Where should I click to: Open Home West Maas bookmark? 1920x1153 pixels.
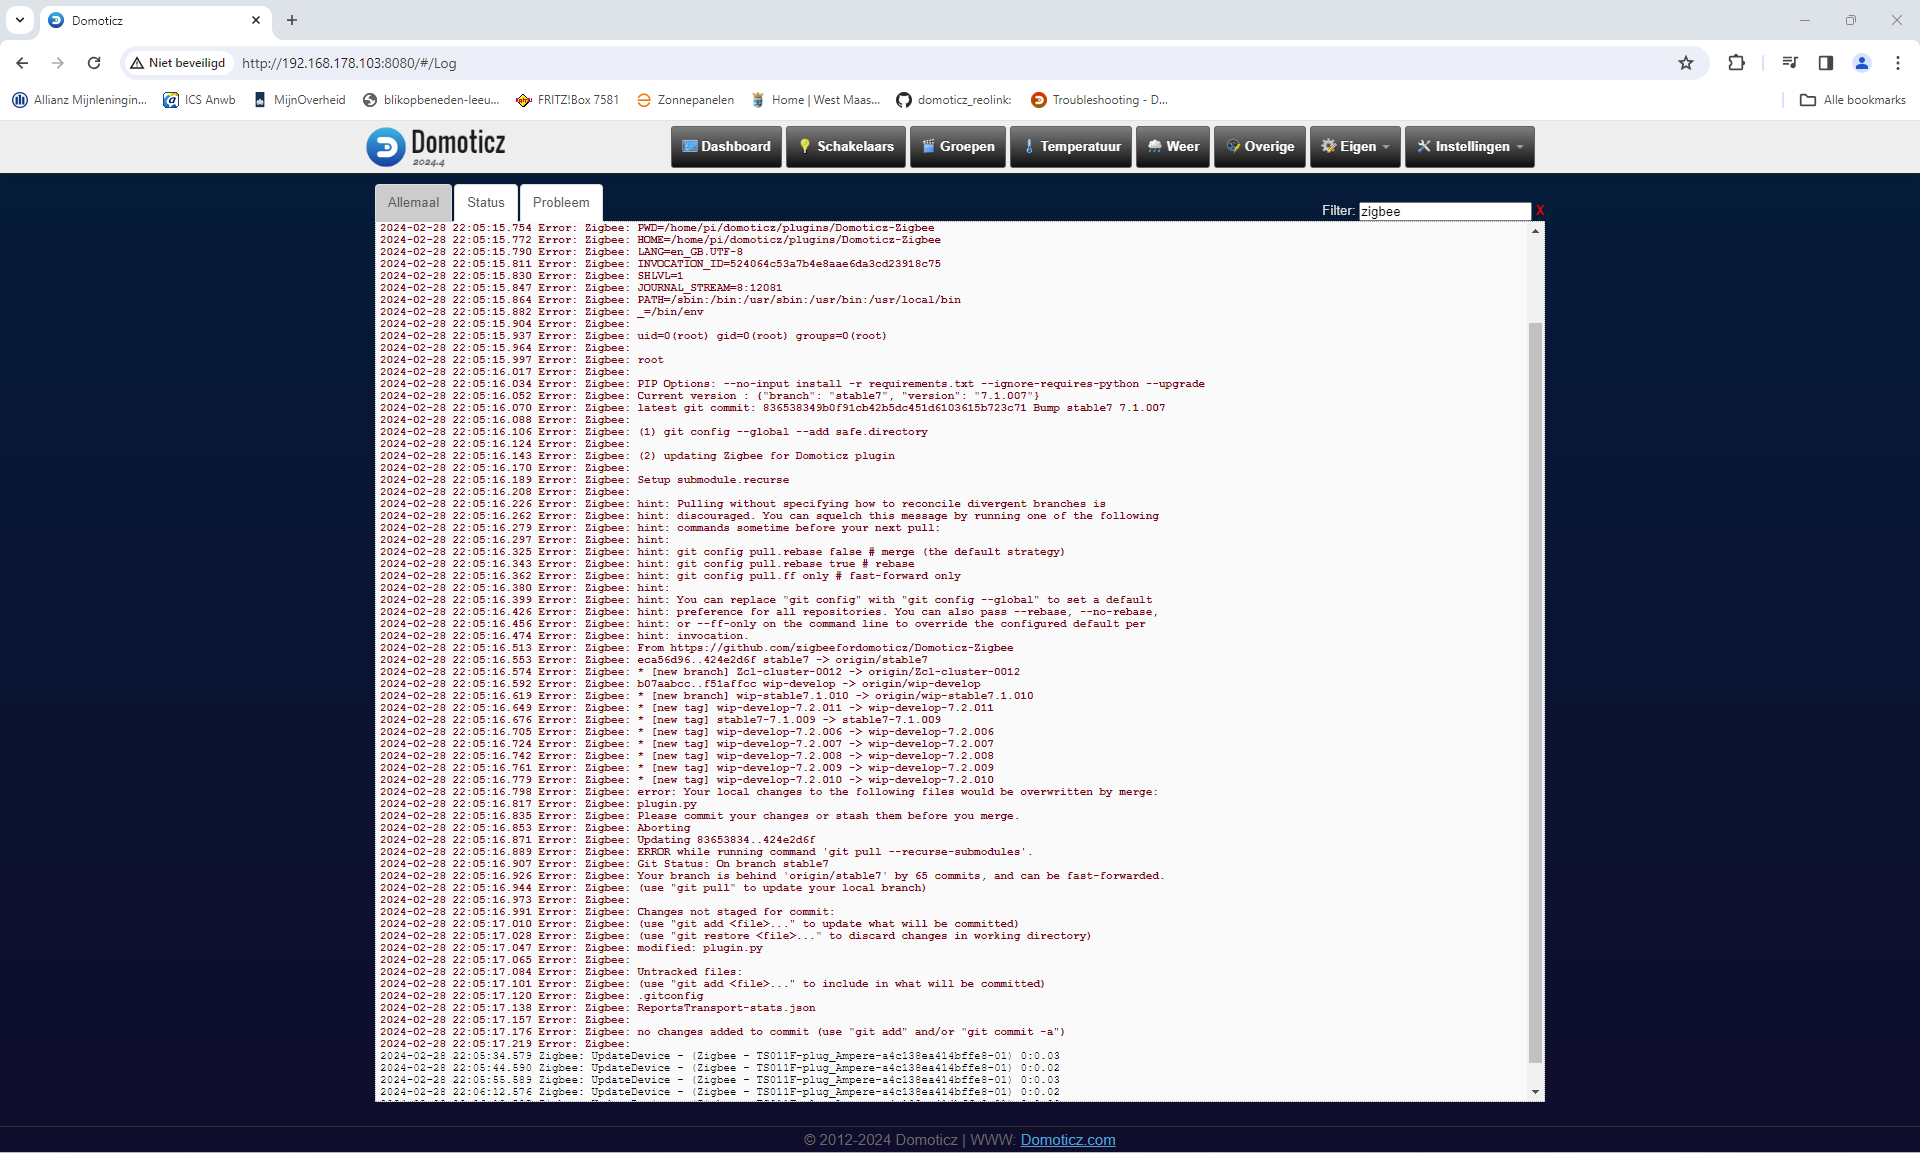815,100
